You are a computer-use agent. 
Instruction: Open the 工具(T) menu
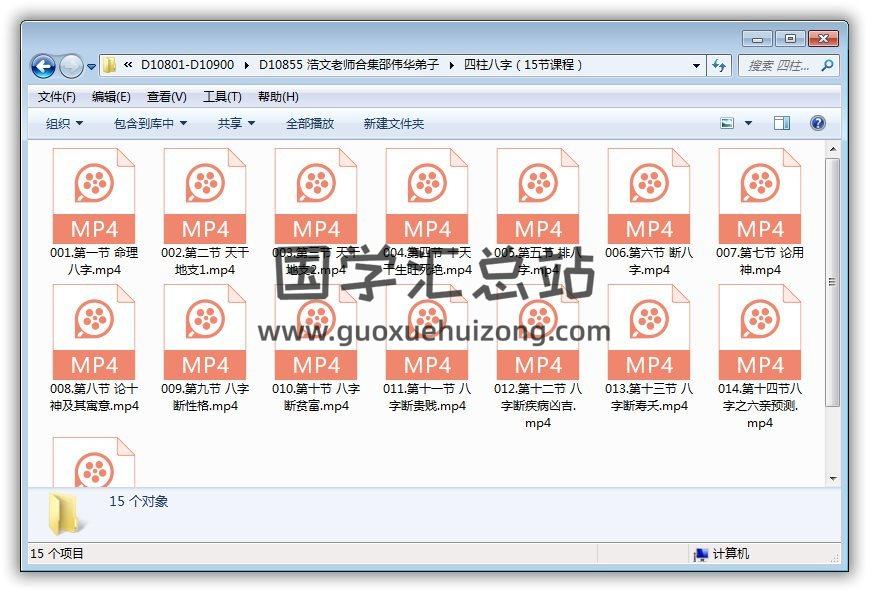[x=222, y=97]
